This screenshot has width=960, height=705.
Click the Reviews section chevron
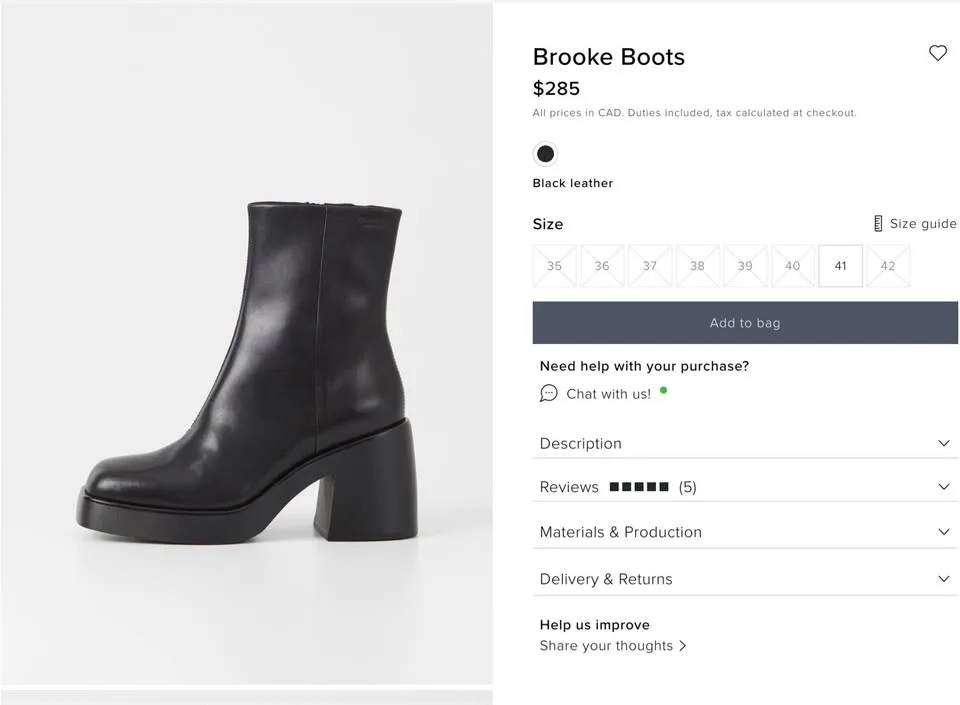point(943,487)
